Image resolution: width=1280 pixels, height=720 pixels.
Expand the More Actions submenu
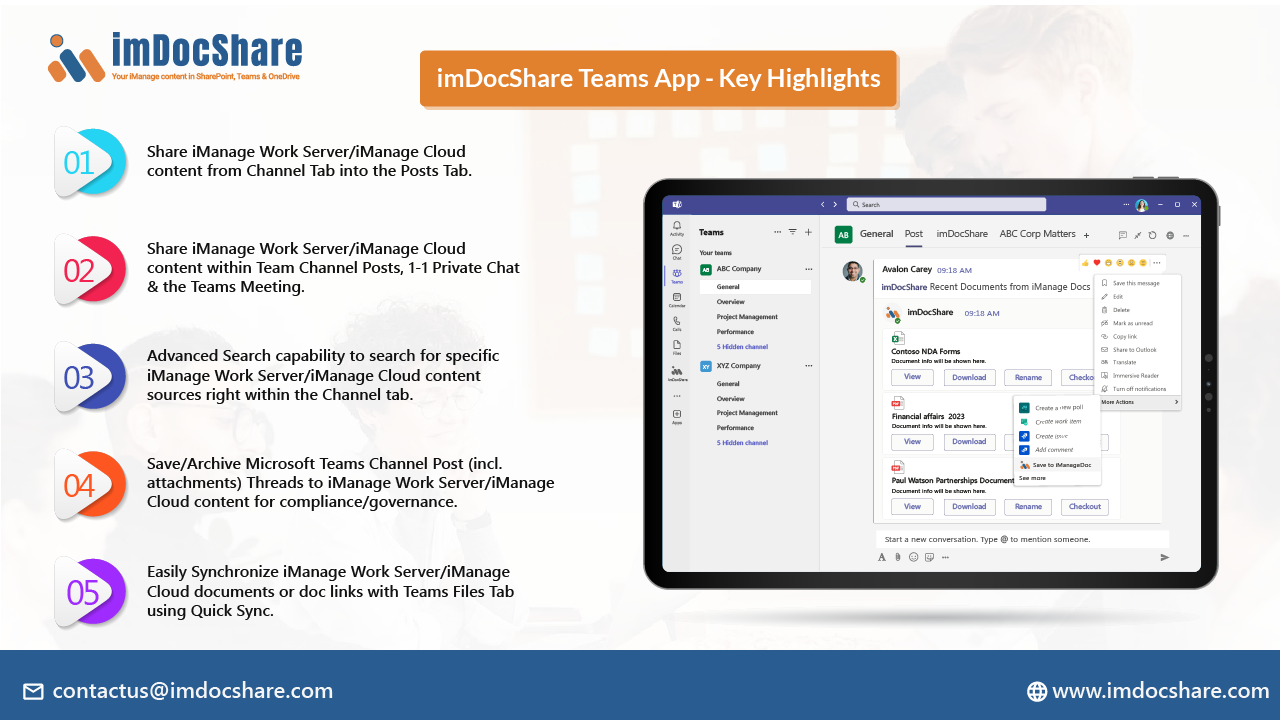pyautogui.click(x=1118, y=402)
